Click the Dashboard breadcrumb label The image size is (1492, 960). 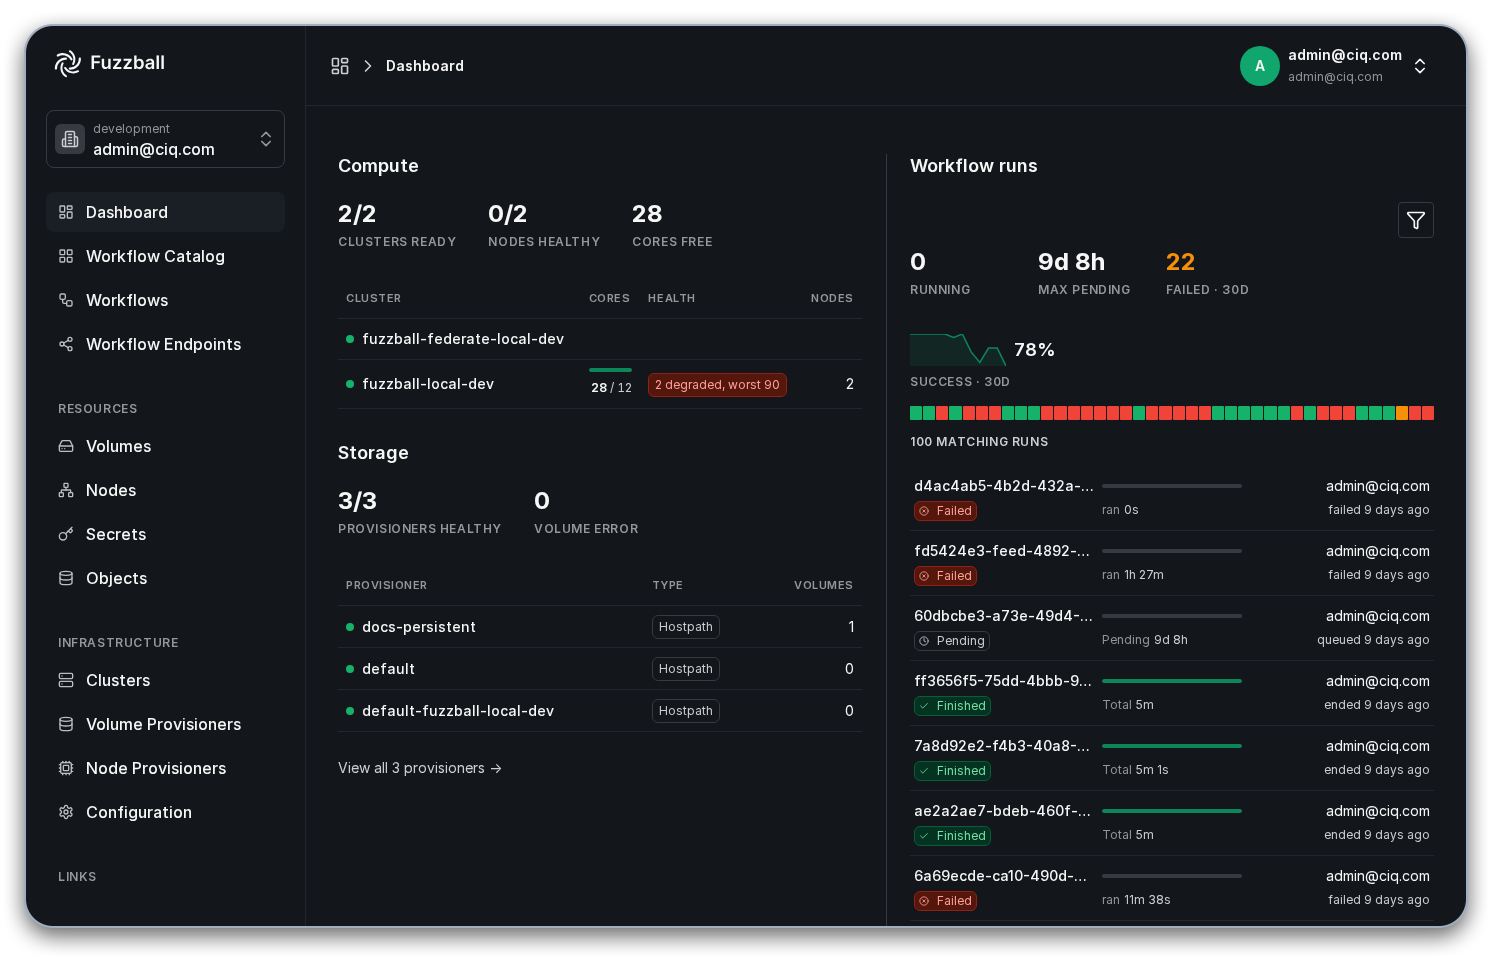coord(425,66)
